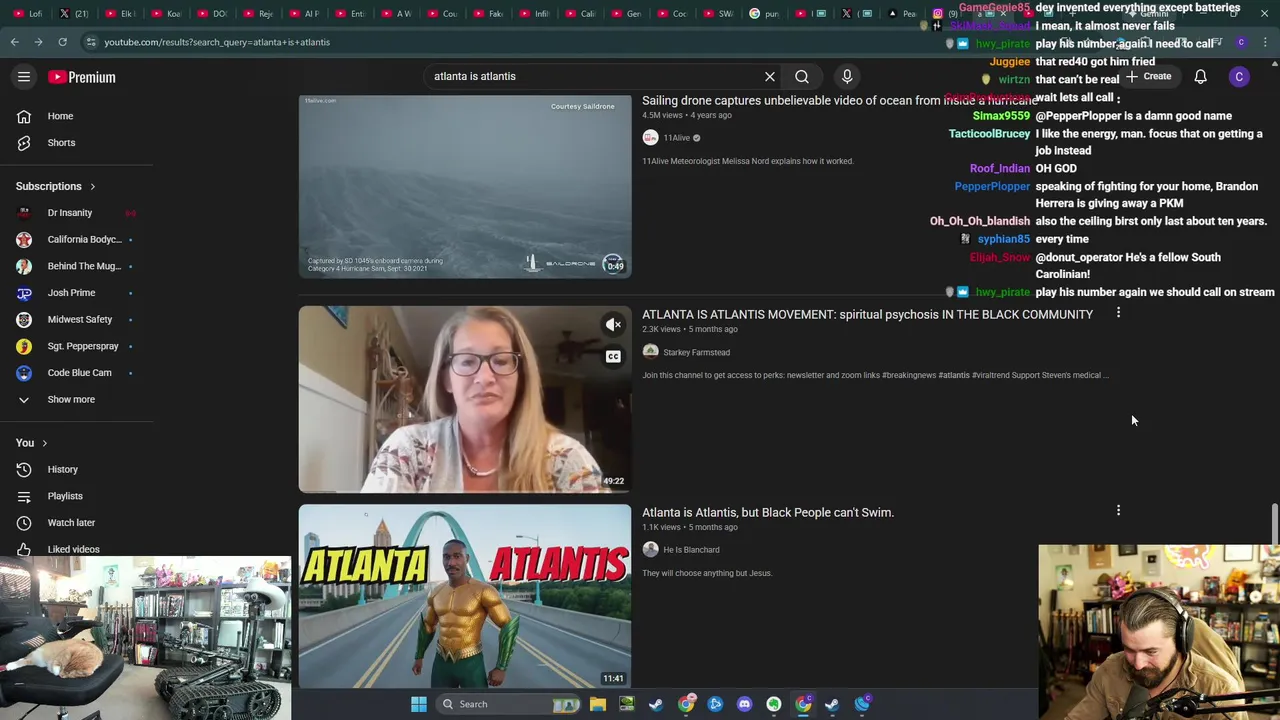
Task: Click the YouTube Premium logo
Action: pyautogui.click(x=82, y=77)
